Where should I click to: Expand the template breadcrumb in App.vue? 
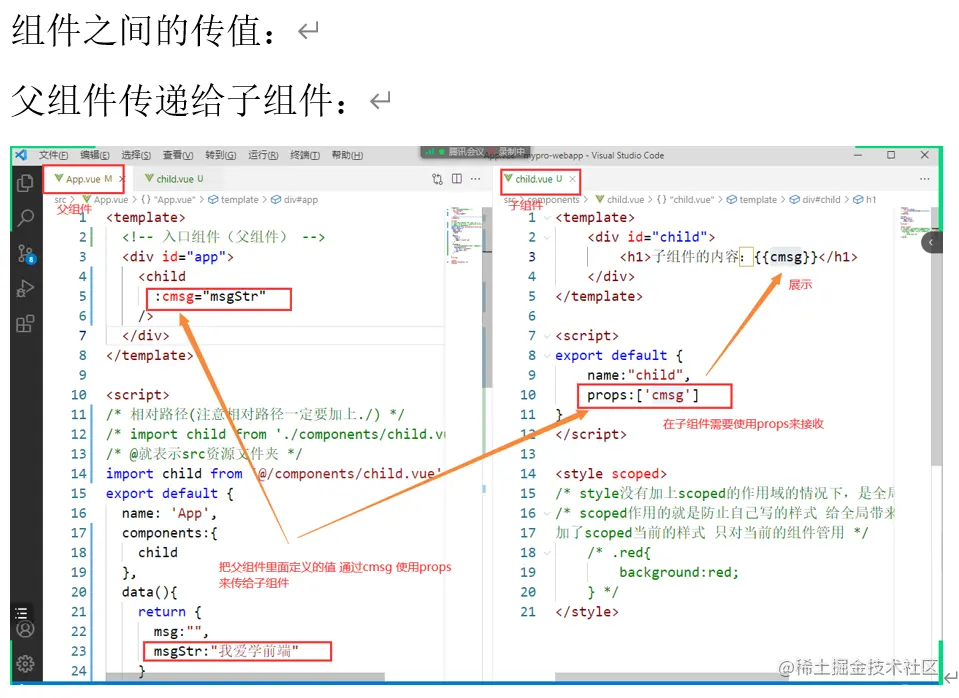coord(237,199)
